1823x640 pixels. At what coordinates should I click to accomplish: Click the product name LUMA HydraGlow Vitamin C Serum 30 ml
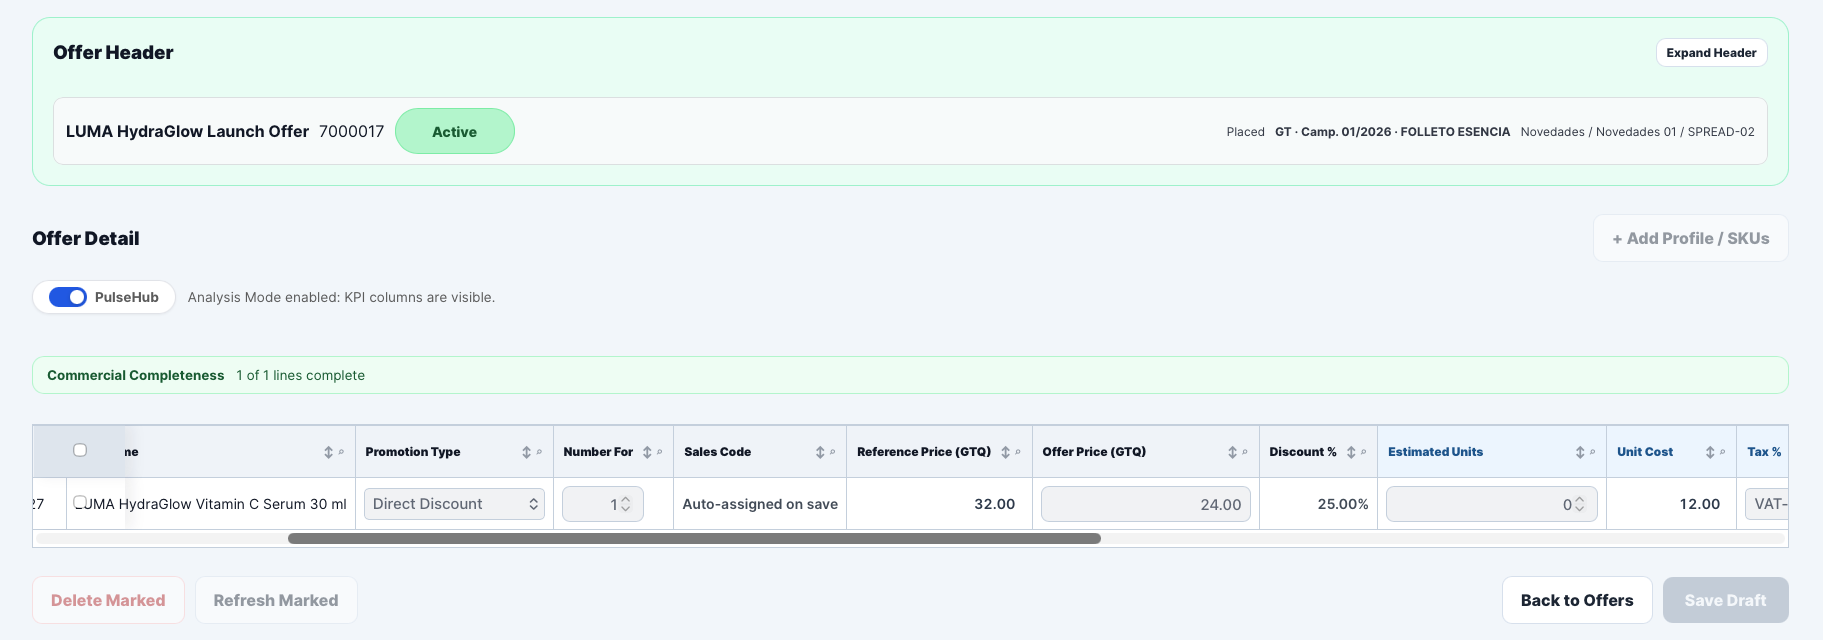213,504
